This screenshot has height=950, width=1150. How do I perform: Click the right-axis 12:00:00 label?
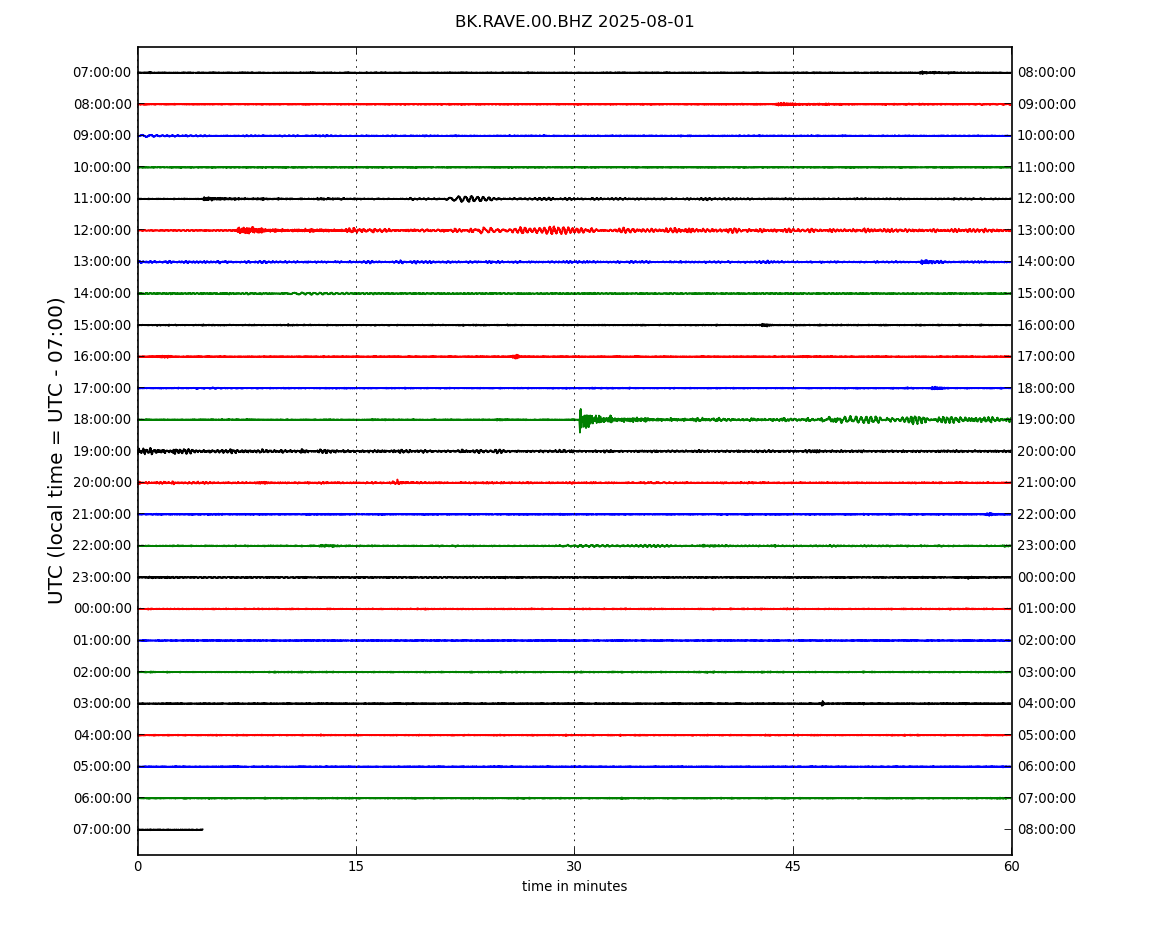(x=1047, y=199)
